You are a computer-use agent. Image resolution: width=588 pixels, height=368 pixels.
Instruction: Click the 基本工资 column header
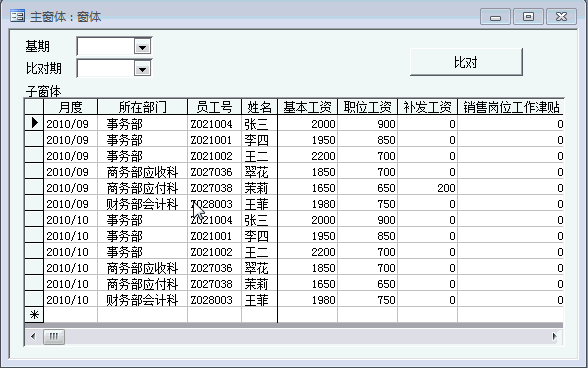pos(307,107)
